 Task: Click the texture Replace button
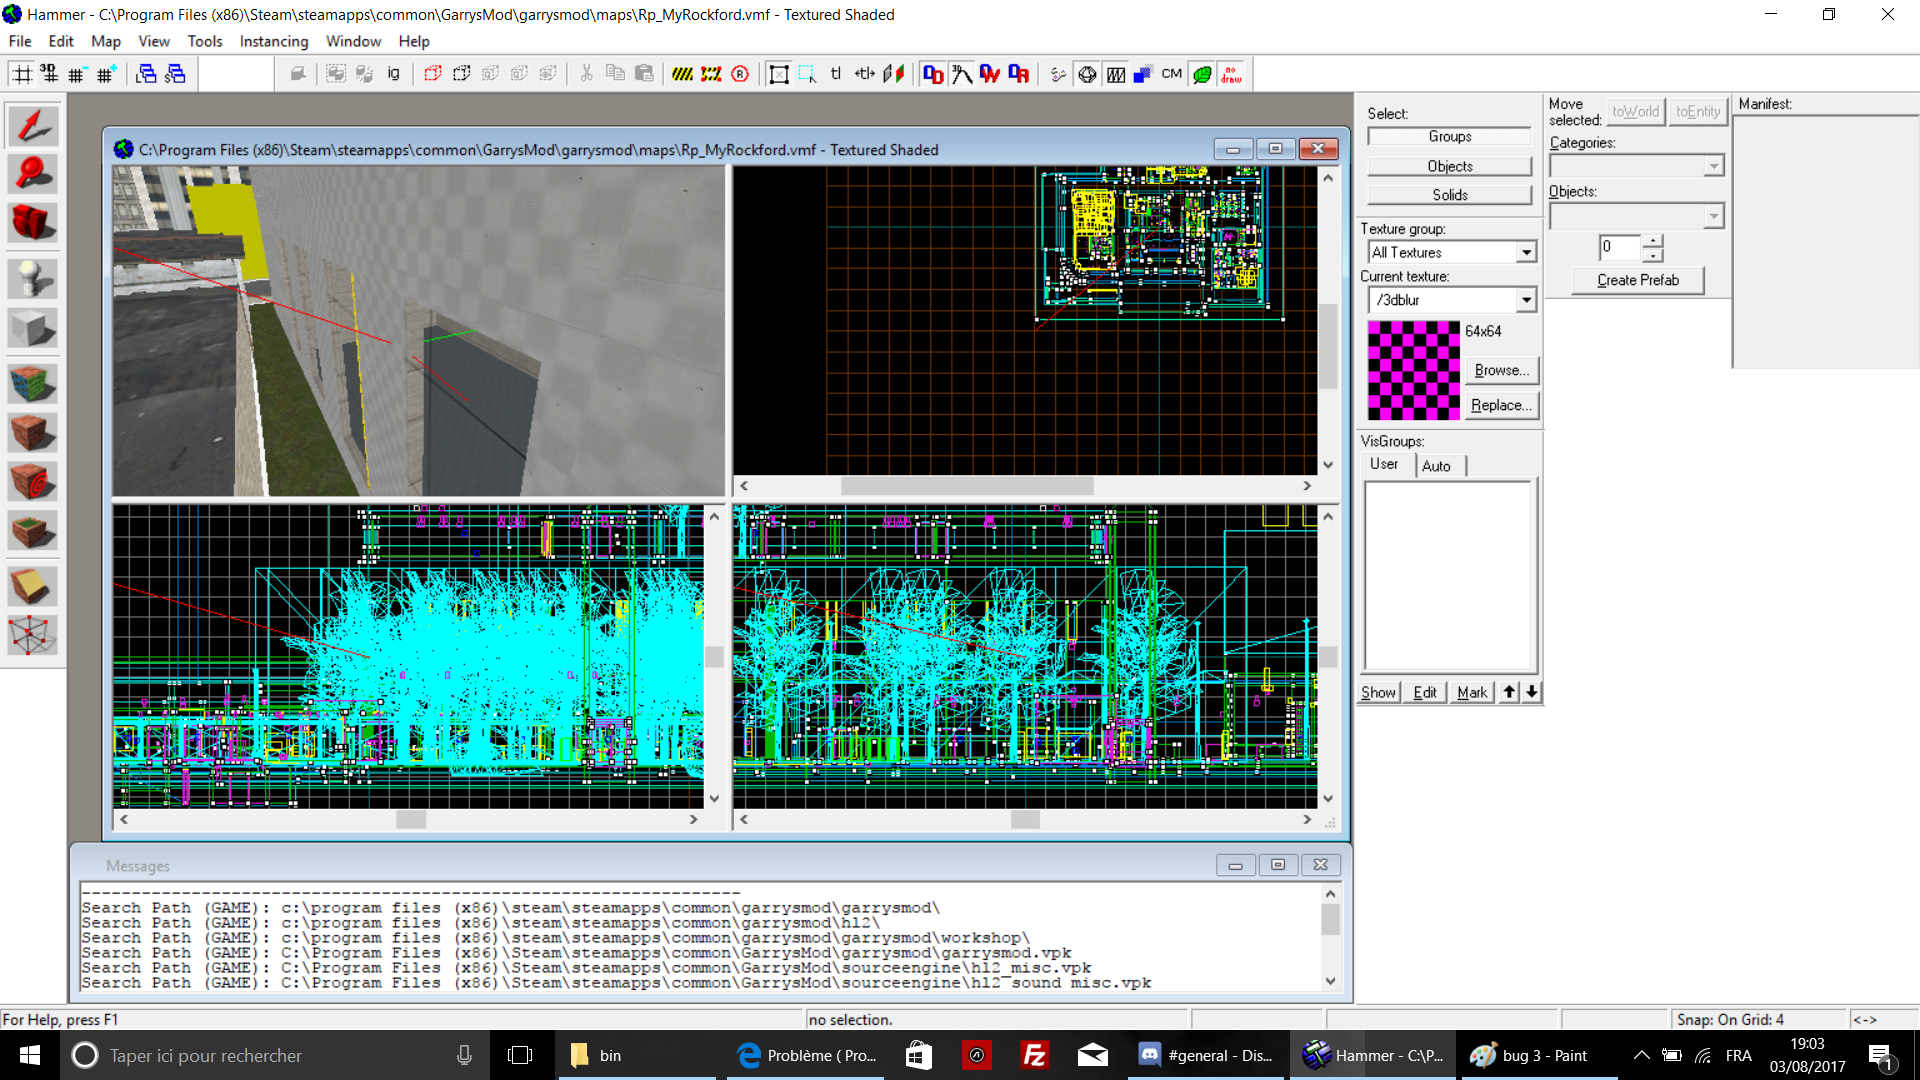[1502, 405]
